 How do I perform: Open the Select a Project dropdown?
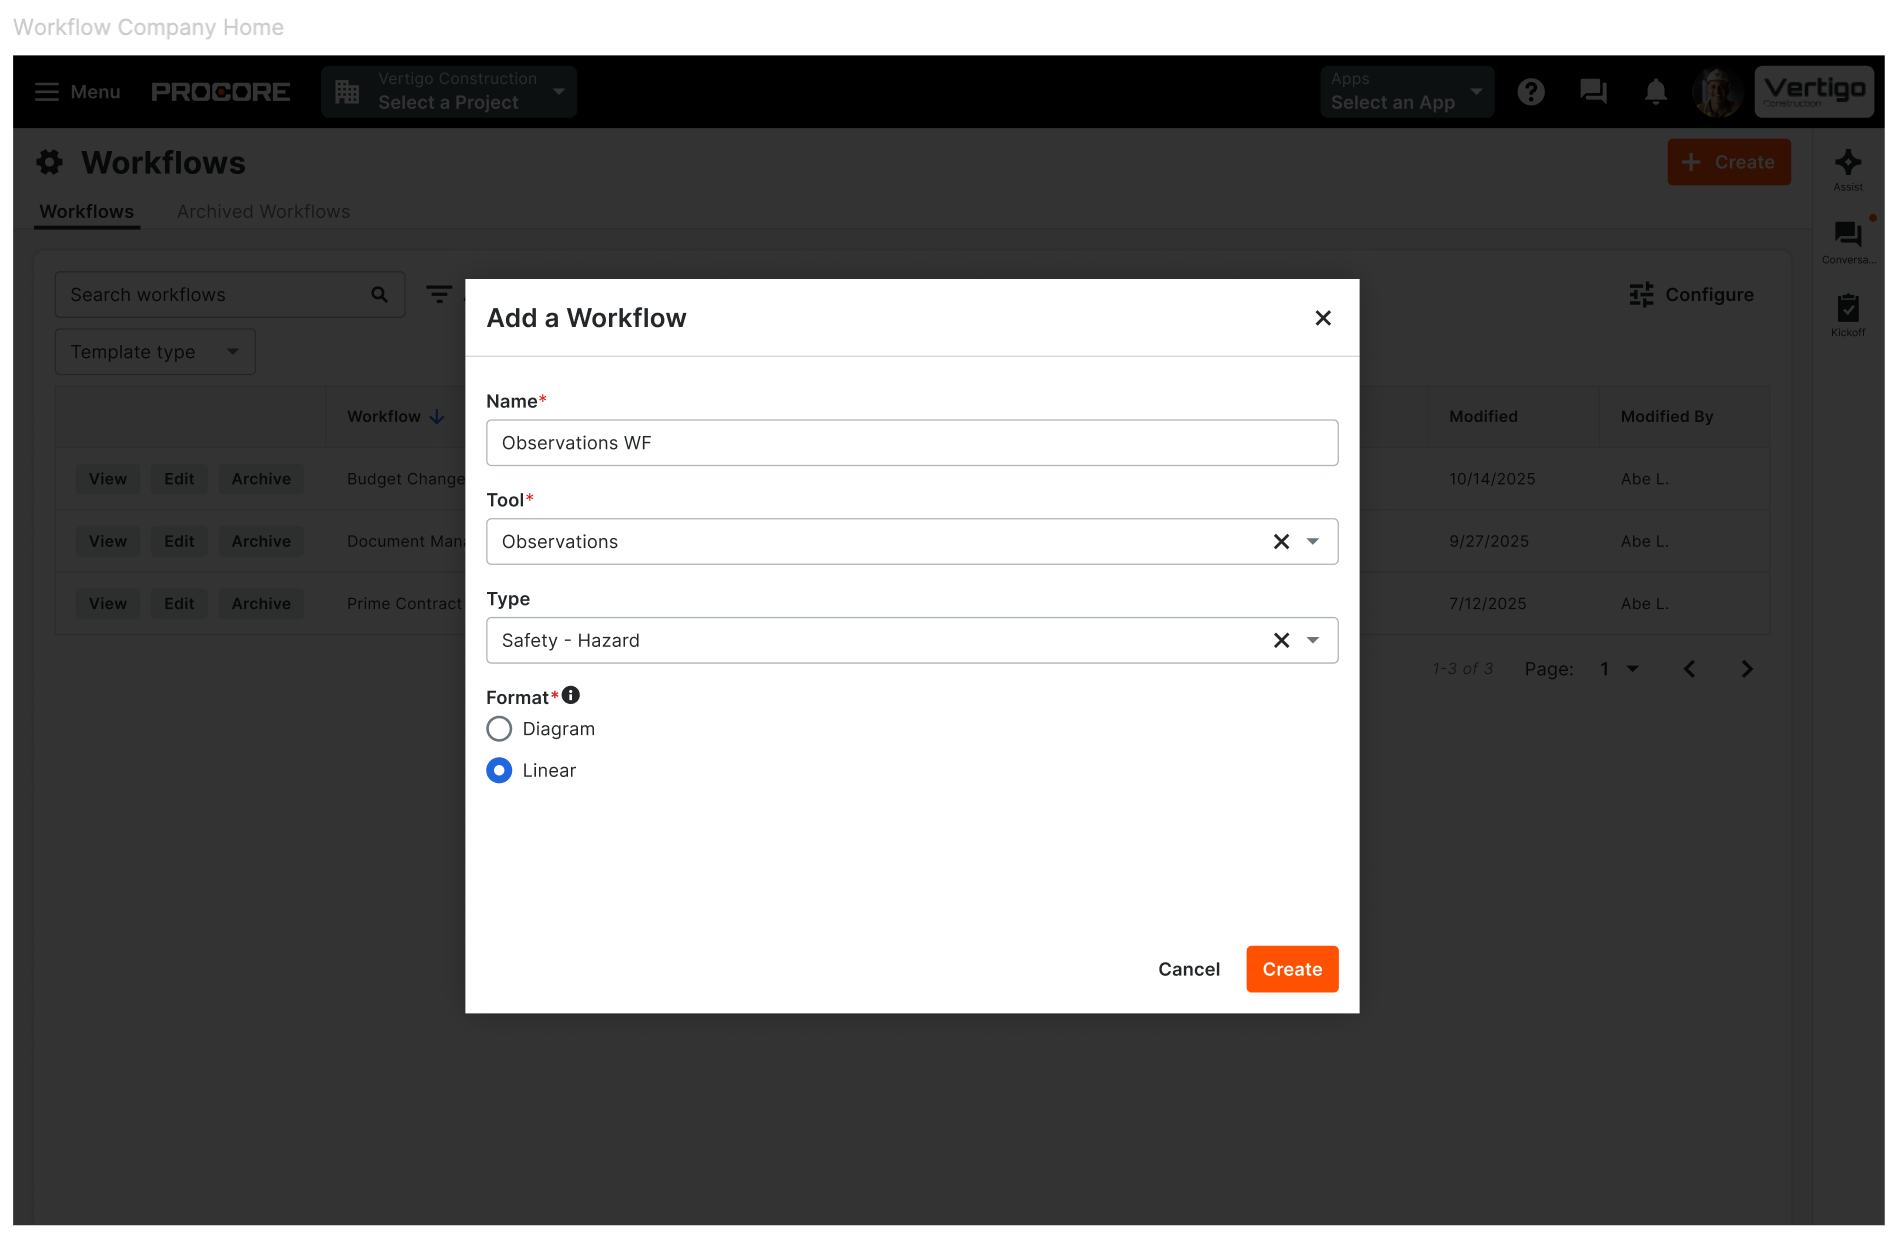tap(449, 92)
